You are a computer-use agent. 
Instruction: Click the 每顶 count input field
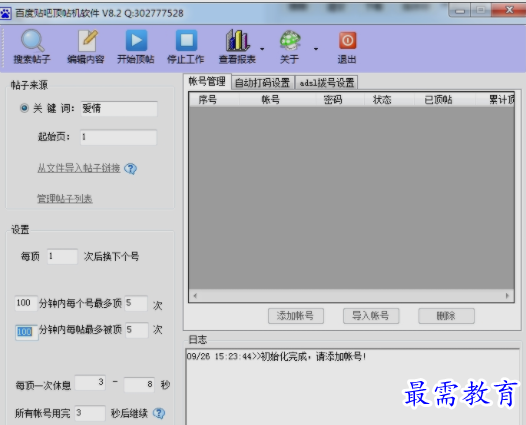[62, 257]
